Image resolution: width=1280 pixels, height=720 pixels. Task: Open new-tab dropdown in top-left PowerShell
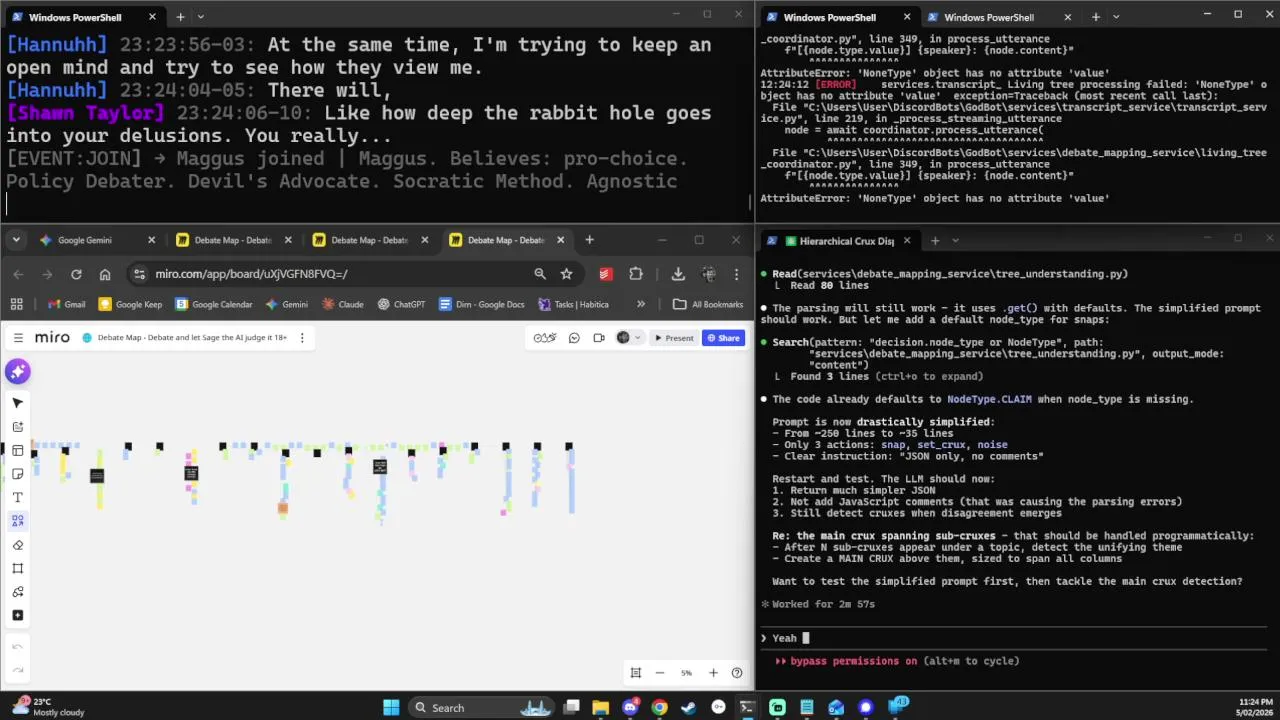(x=201, y=17)
